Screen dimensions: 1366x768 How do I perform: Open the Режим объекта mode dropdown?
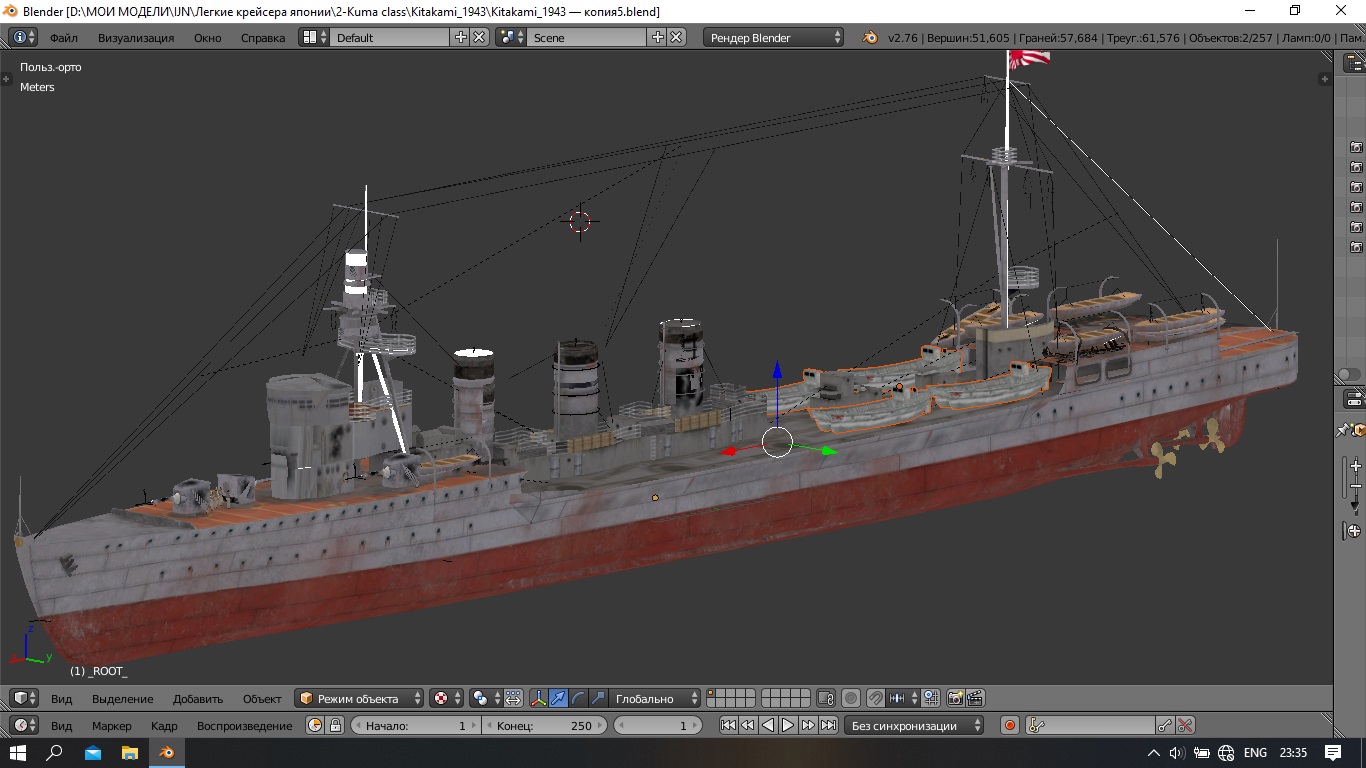click(360, 698)
